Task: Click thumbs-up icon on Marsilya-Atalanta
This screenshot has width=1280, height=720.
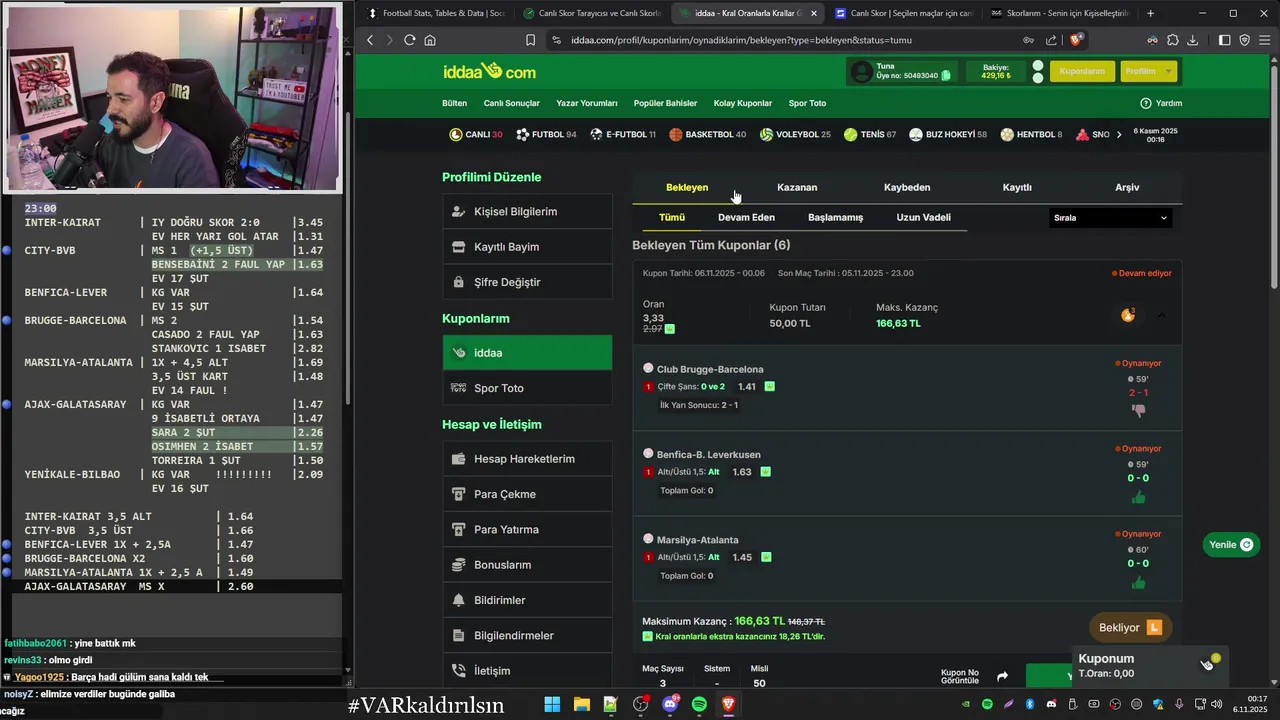Action: coord(1138,582)
